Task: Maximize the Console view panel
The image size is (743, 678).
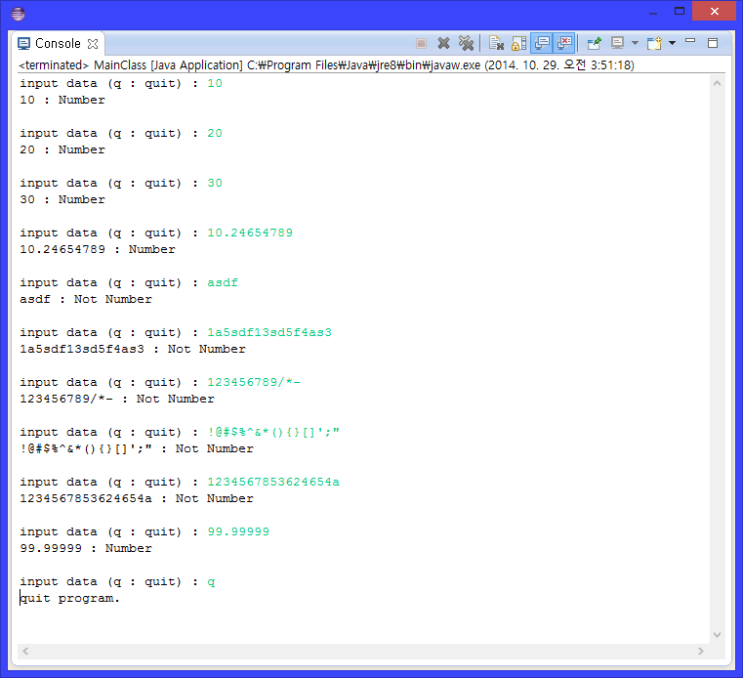Action: coord(713,43)
